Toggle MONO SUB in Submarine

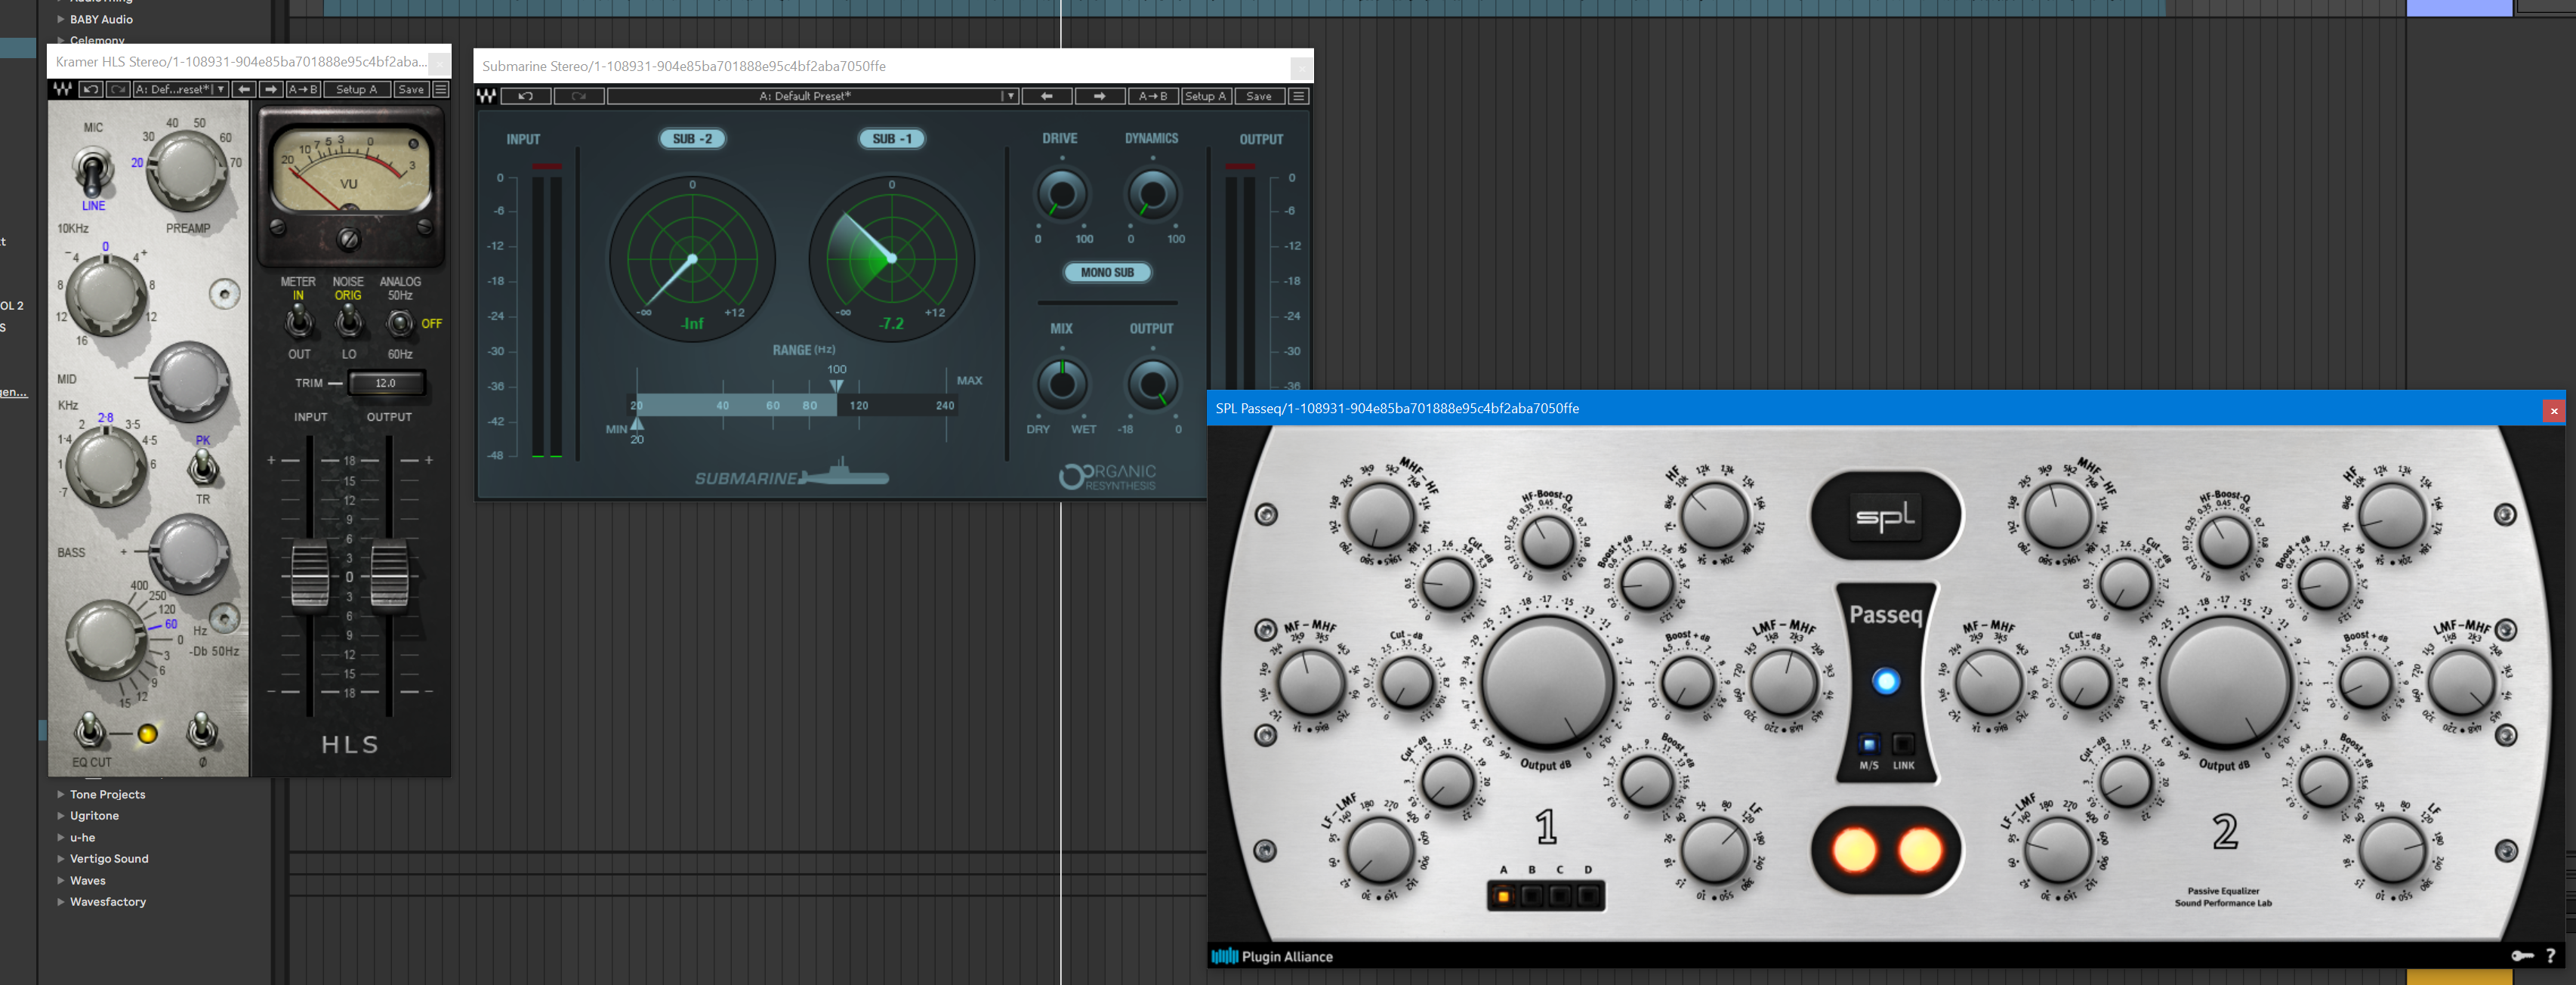click(1107, 272)
